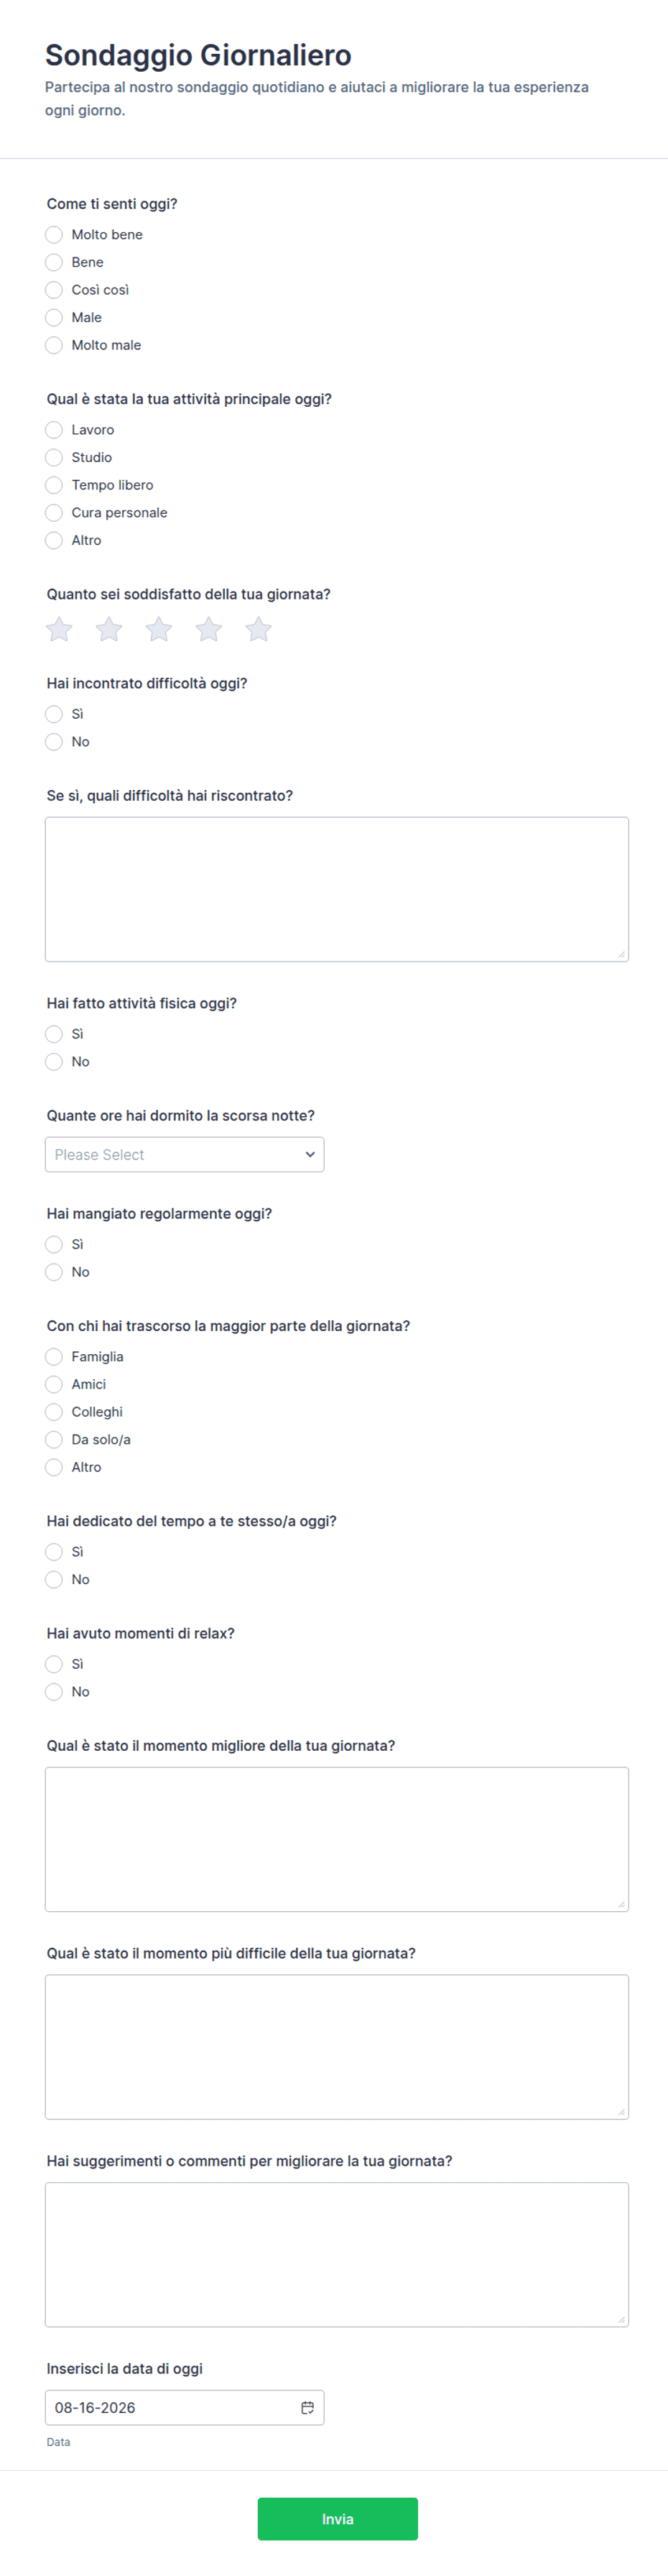Screen dimensions: 668x2576
Task: Open the calendar picker icon
Action: pyautogui.click(x=308, y=2407)
